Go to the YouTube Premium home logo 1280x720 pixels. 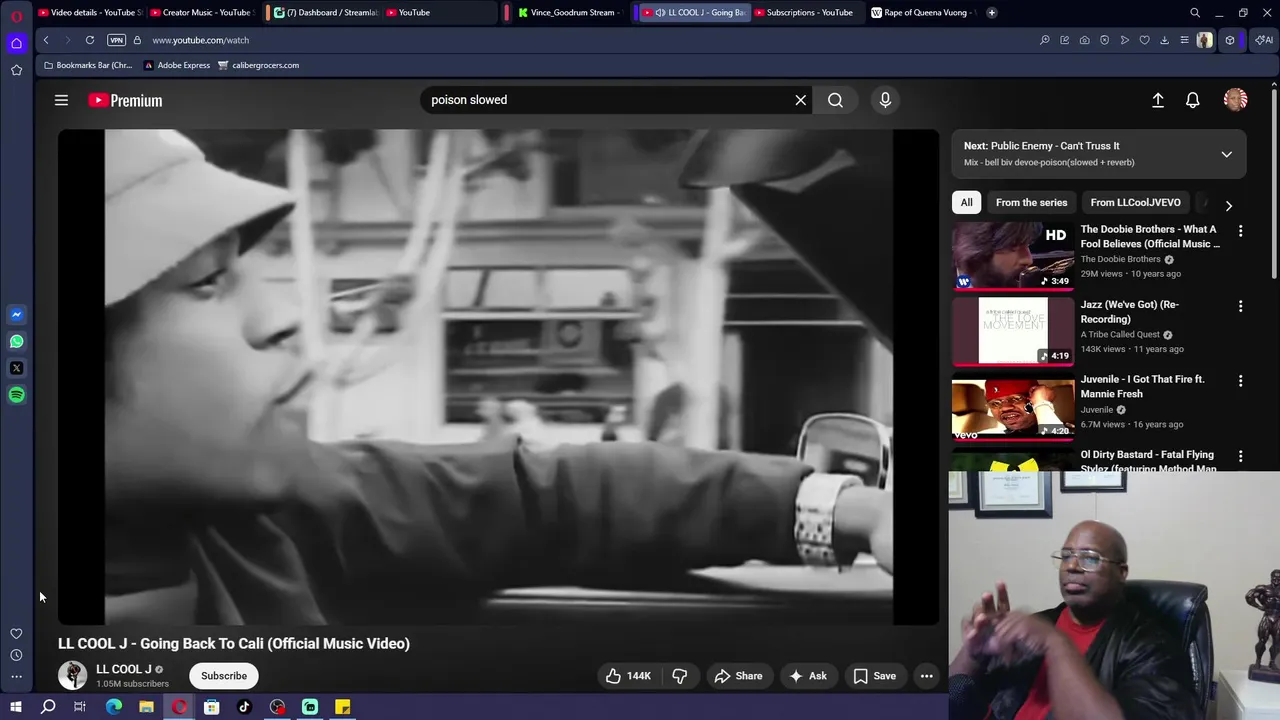125,100
